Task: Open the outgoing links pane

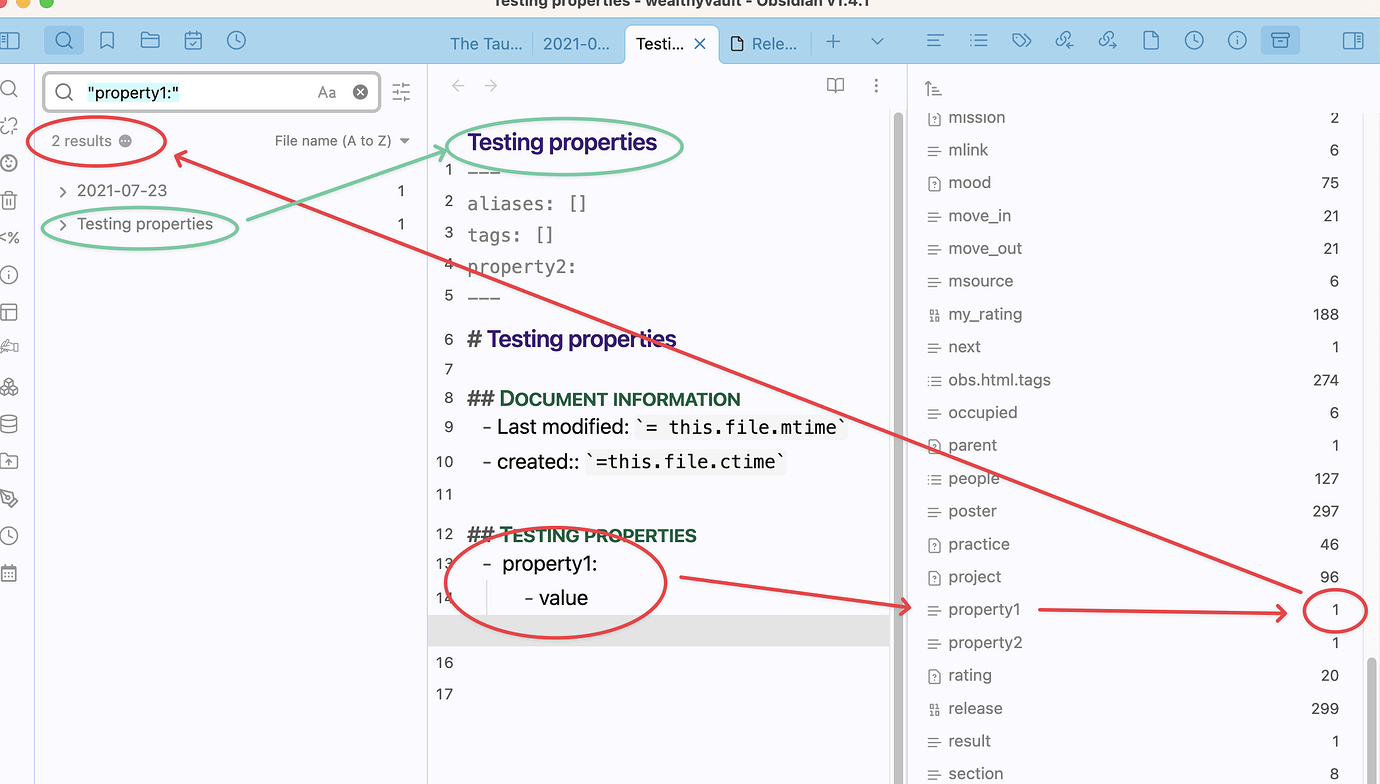Action: (x=1107, y=40)
